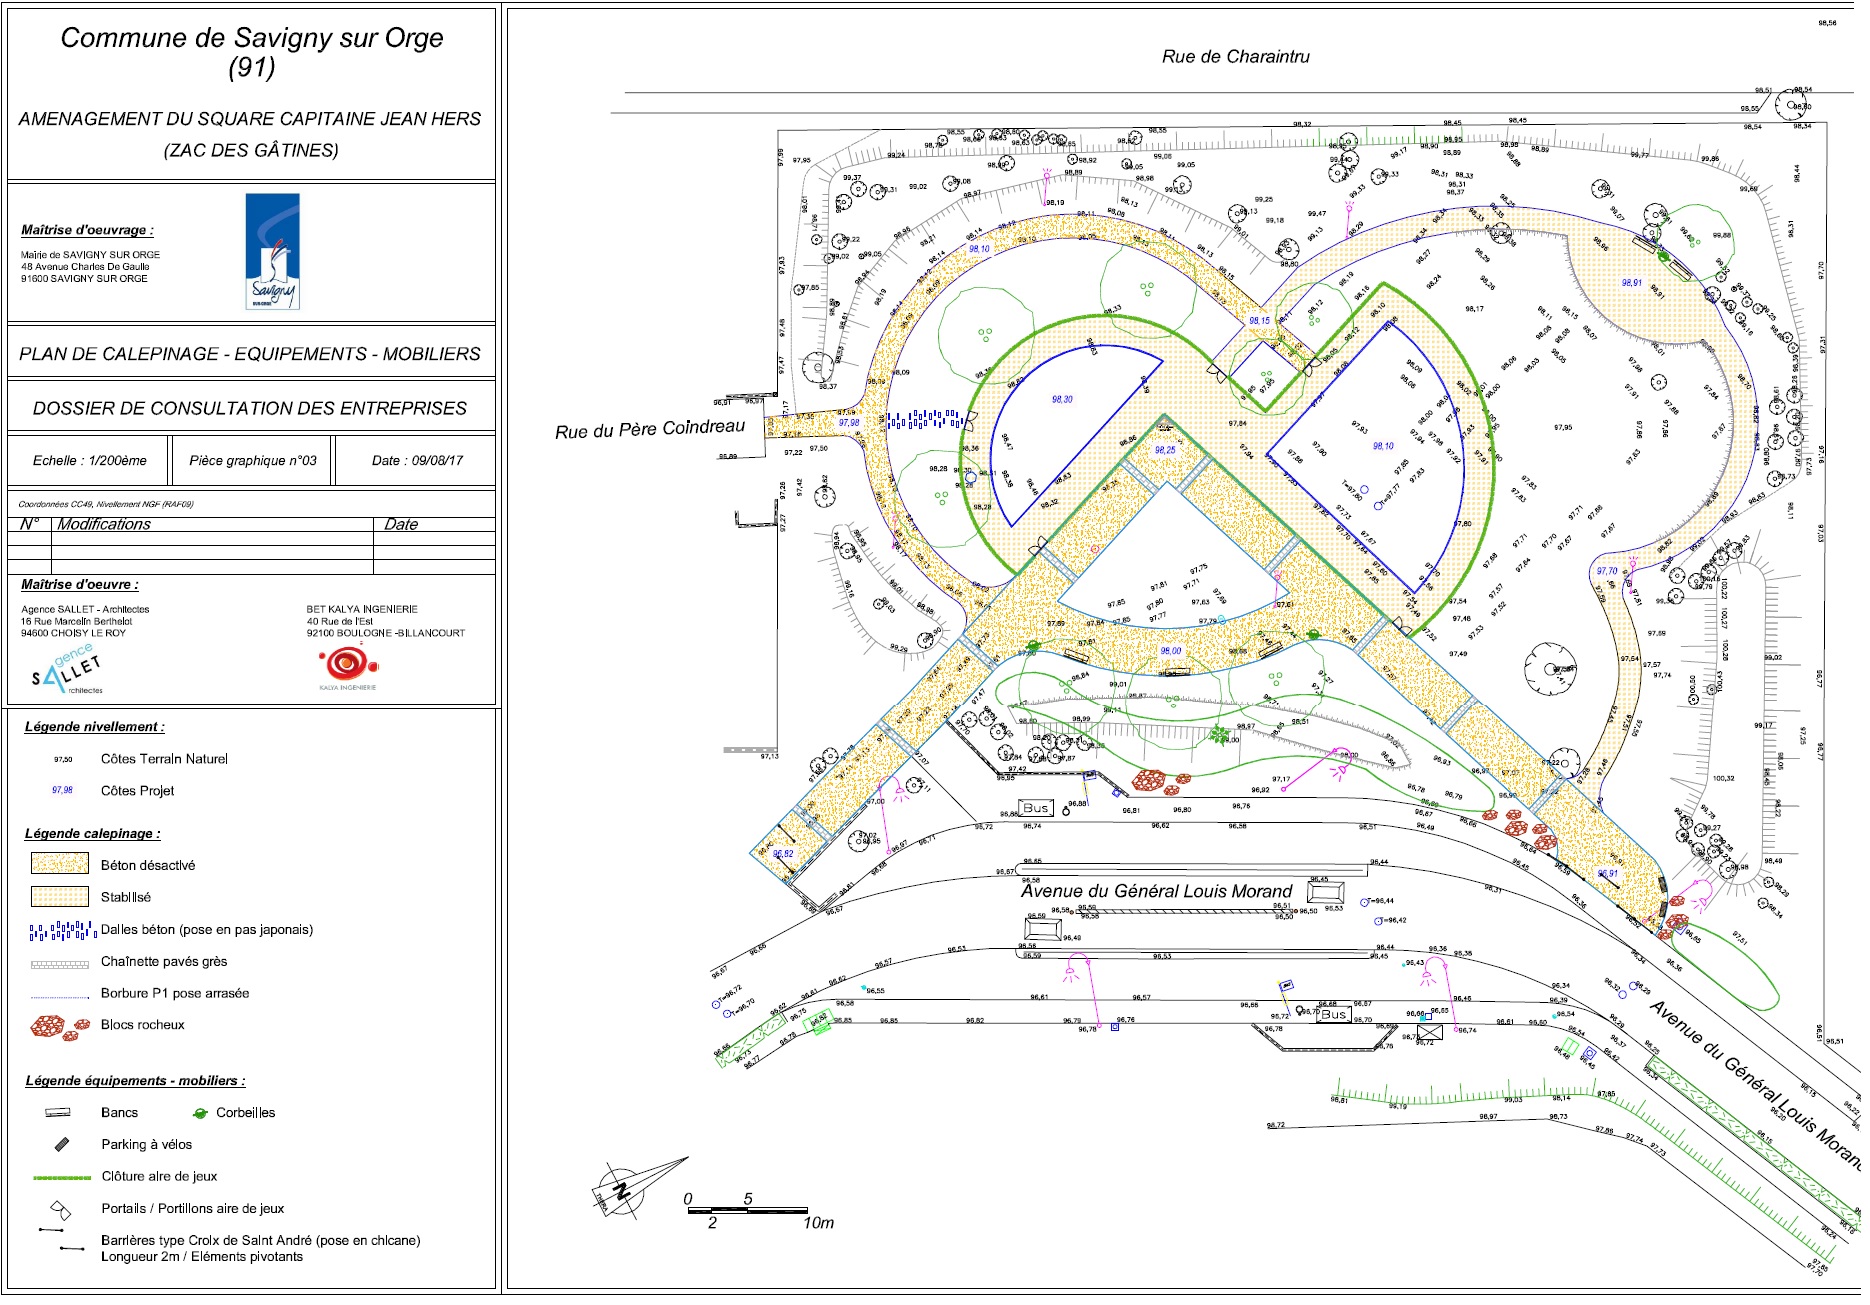The width and height of the screenshot is (1870, 1305).
Task: Click the Stabilisé legend swatch
Action: [x=60, y=896]
